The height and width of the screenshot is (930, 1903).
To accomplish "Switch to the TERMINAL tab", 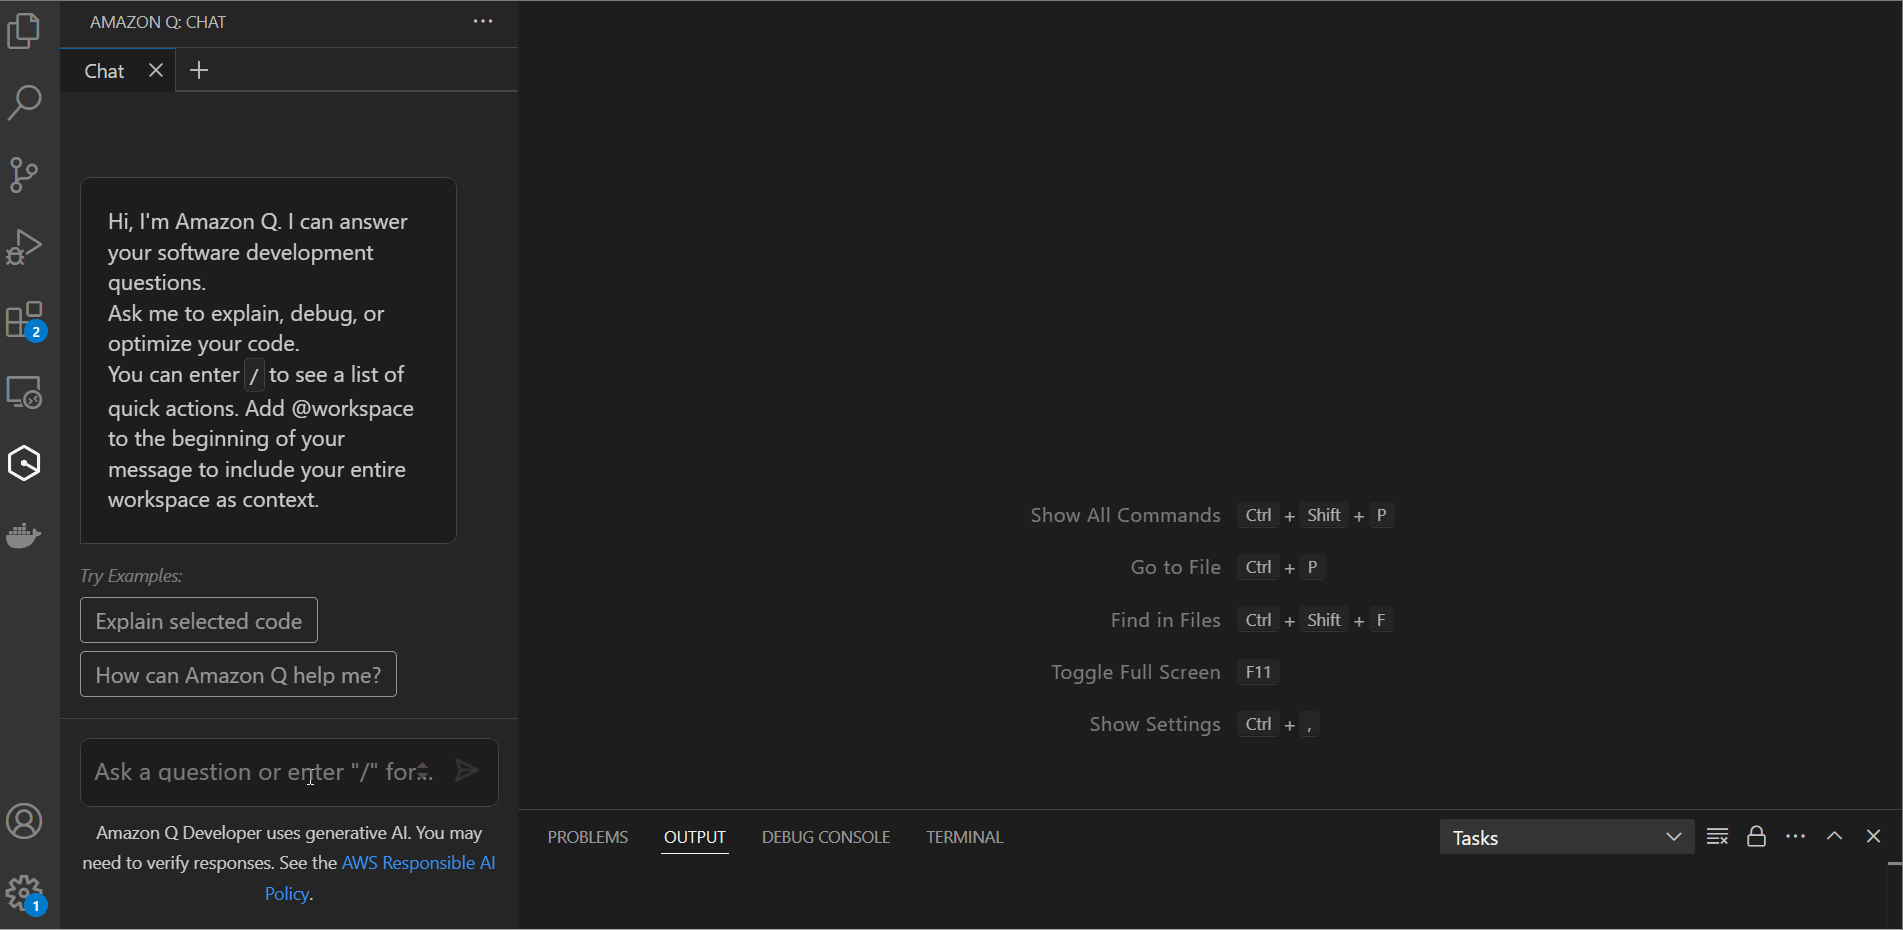I will tap(963, 837).
